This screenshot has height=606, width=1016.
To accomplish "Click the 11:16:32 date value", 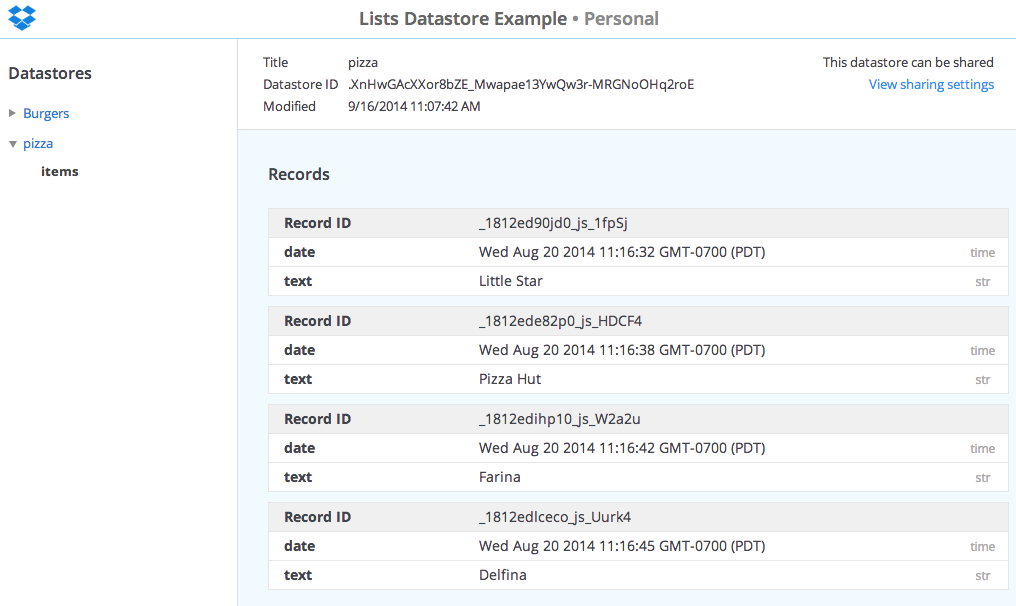I will [621, 252].
